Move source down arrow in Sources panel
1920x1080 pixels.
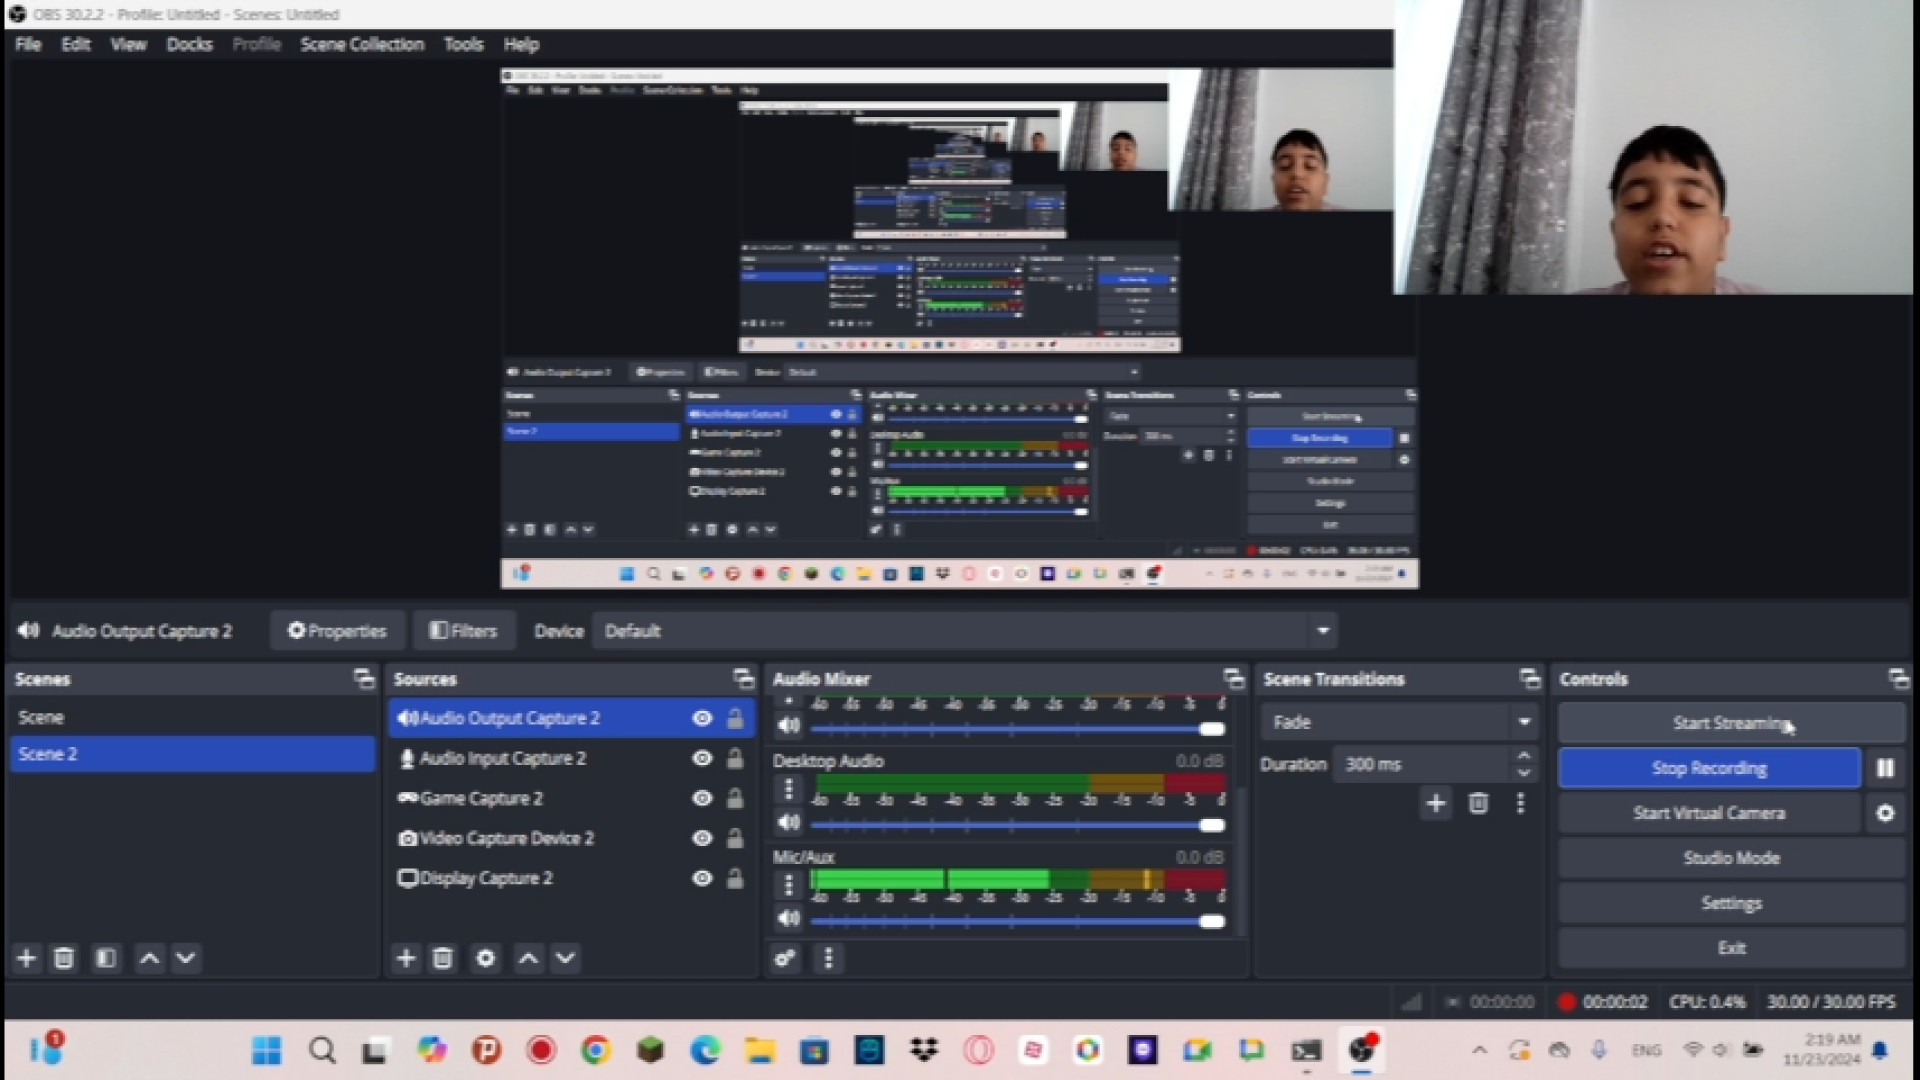pyautogui.click(x=566, y=958)
